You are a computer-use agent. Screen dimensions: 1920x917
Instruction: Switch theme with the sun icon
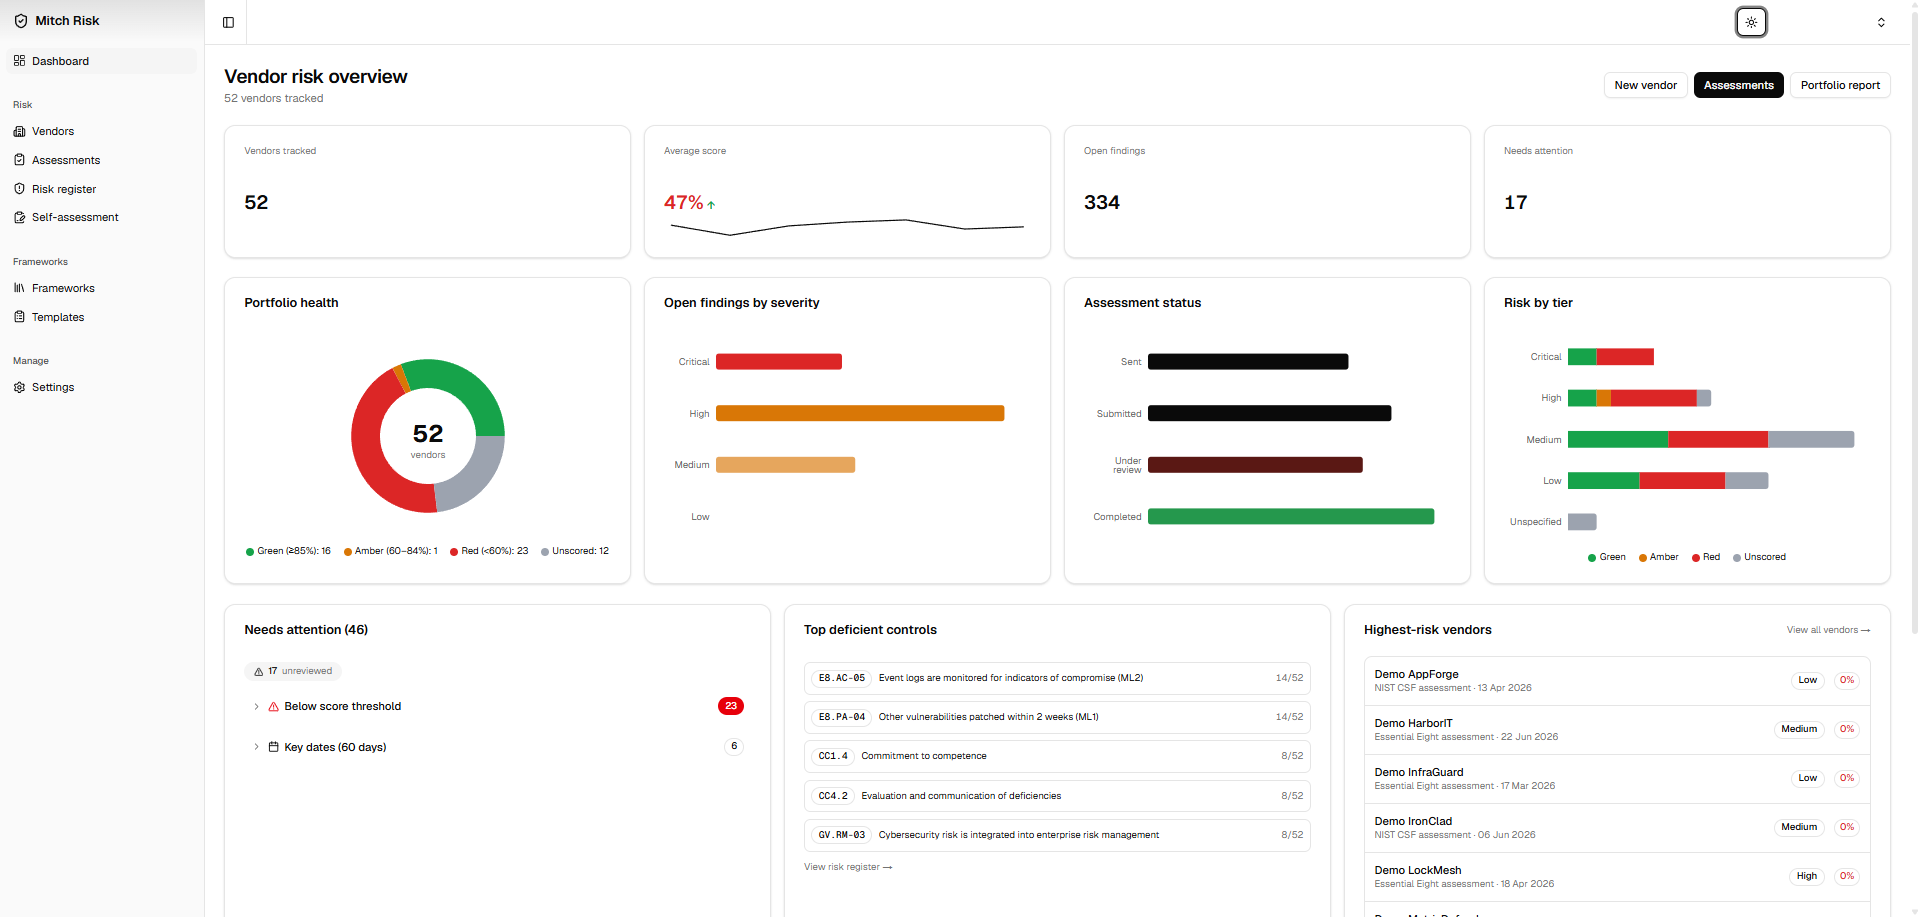point(1751,22)
